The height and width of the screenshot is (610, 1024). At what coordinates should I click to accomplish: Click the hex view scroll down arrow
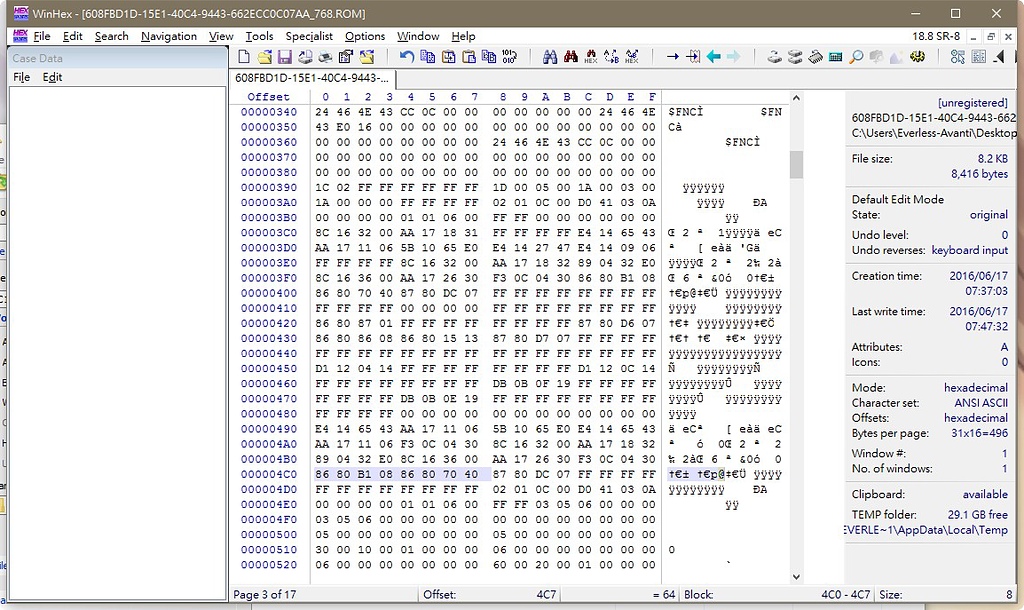point(796,577)
